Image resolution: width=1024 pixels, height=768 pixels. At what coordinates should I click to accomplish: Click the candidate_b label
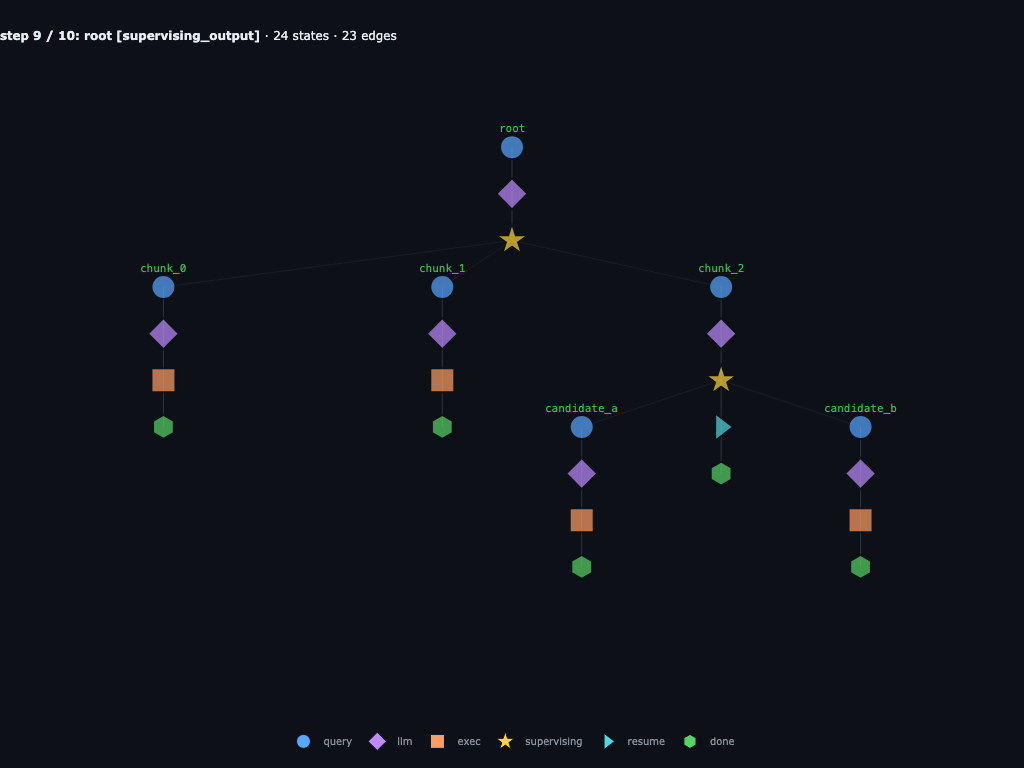(x=860, y=408)
